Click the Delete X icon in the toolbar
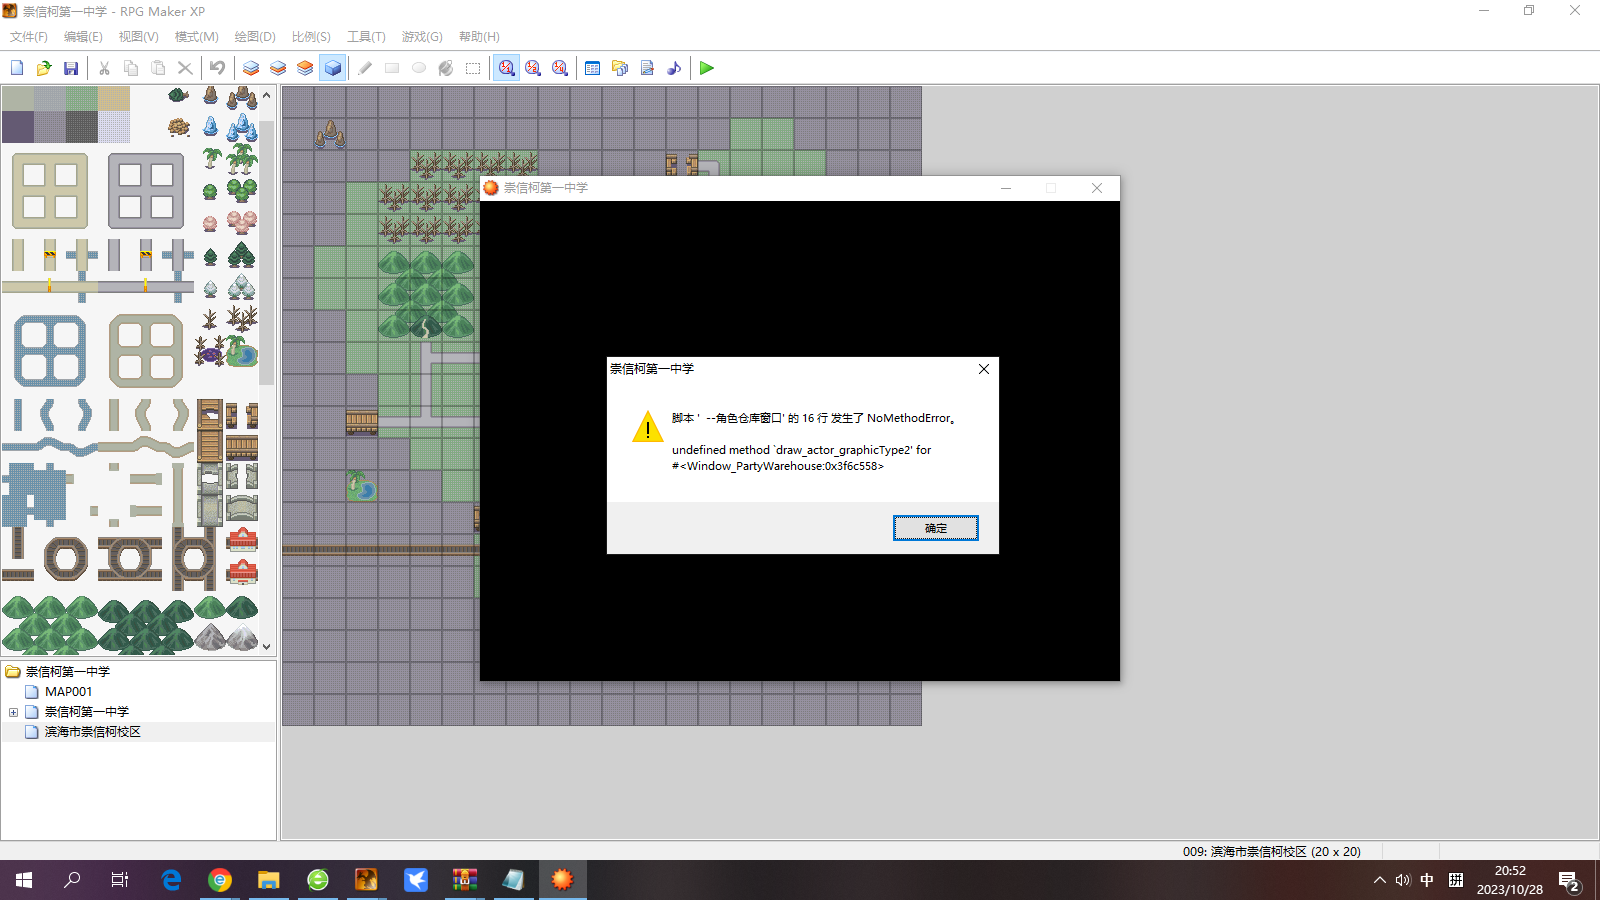 pos(185,68)
